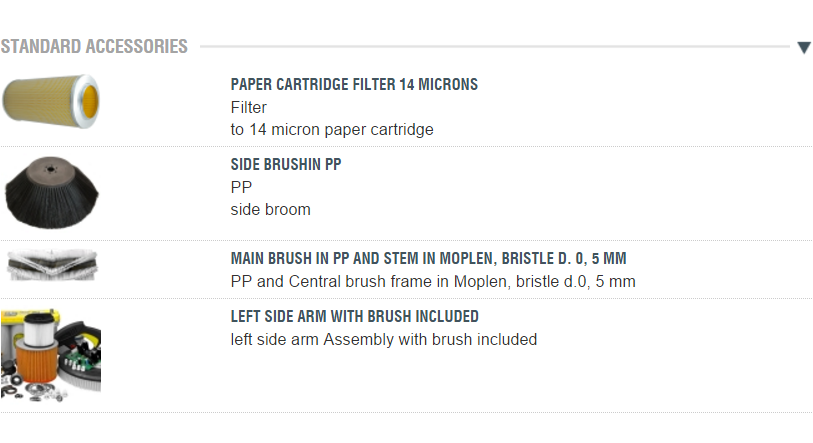Click the 'Filter' description line

[x=248, y=107]
